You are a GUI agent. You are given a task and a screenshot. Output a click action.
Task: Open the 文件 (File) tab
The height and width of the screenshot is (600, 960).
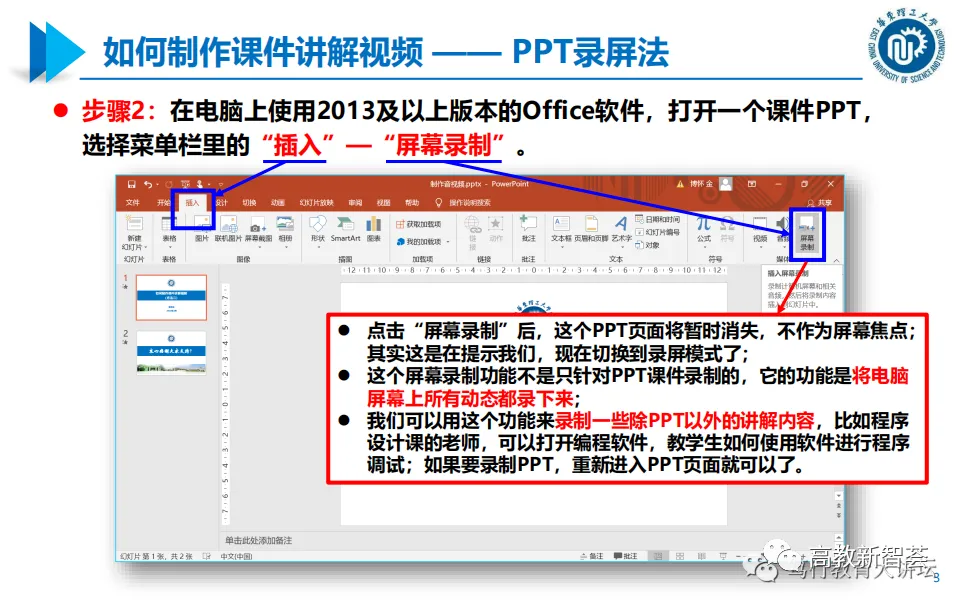point(133,203)
